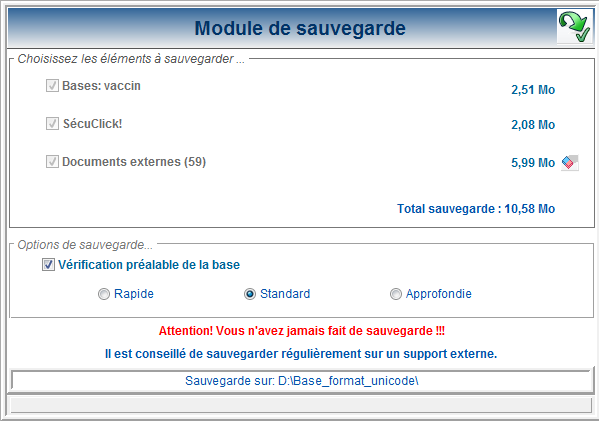Screen dimensions: 599x421
Task: Click the red Attention warning message
Action: pyautogui.click(x=301, y=330)
